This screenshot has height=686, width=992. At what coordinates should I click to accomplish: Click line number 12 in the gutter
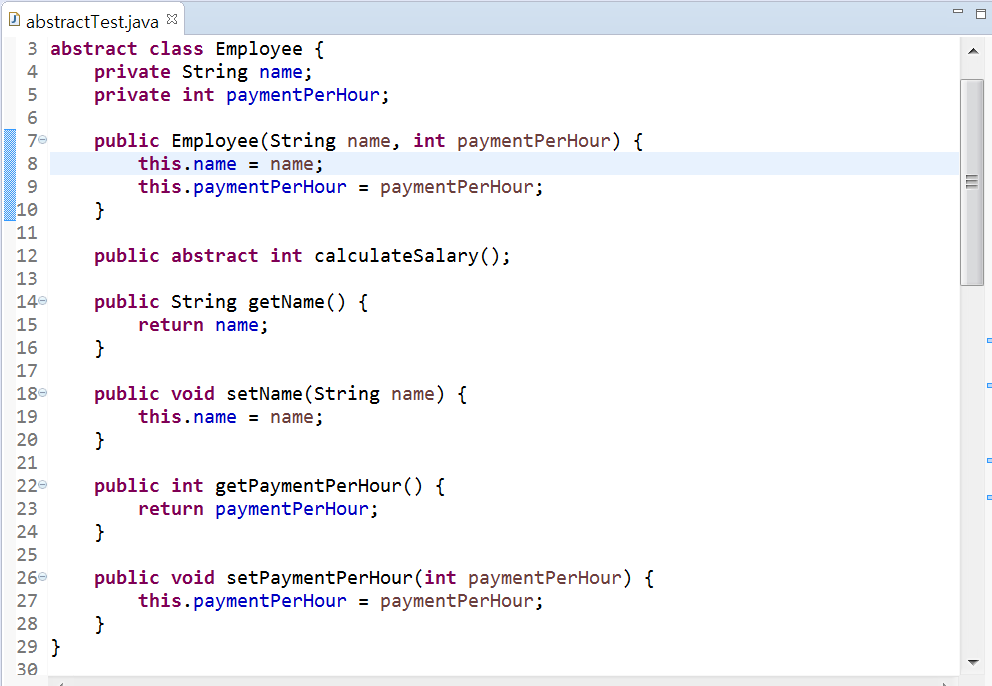click(x=27, y=256)
